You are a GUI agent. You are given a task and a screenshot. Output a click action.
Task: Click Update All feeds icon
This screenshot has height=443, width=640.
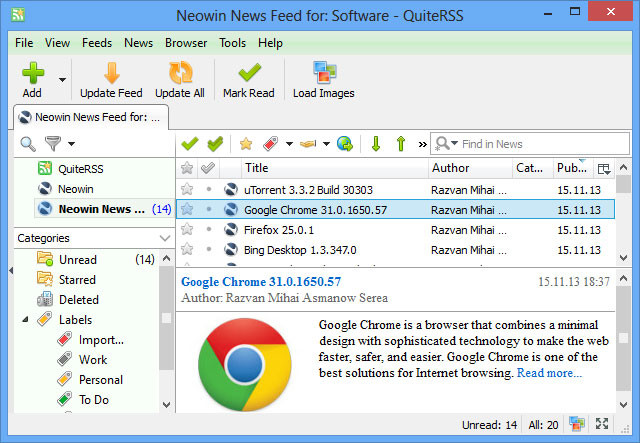point(180,72)
